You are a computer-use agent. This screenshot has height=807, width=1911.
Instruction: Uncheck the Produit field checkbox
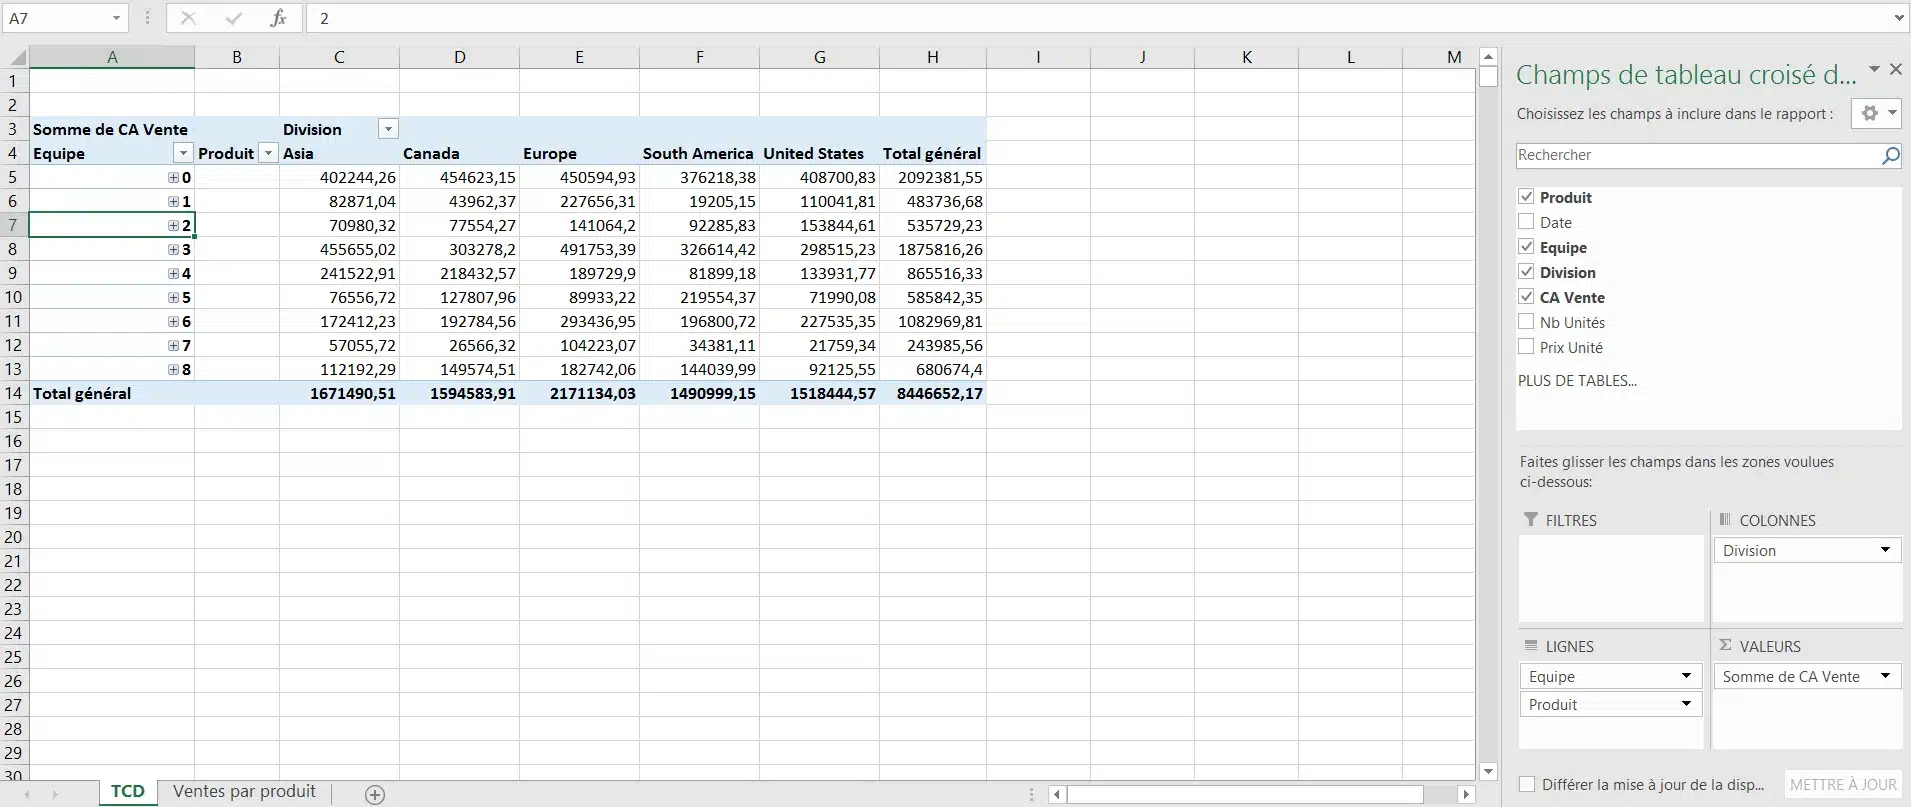[x=1526, y=197]
